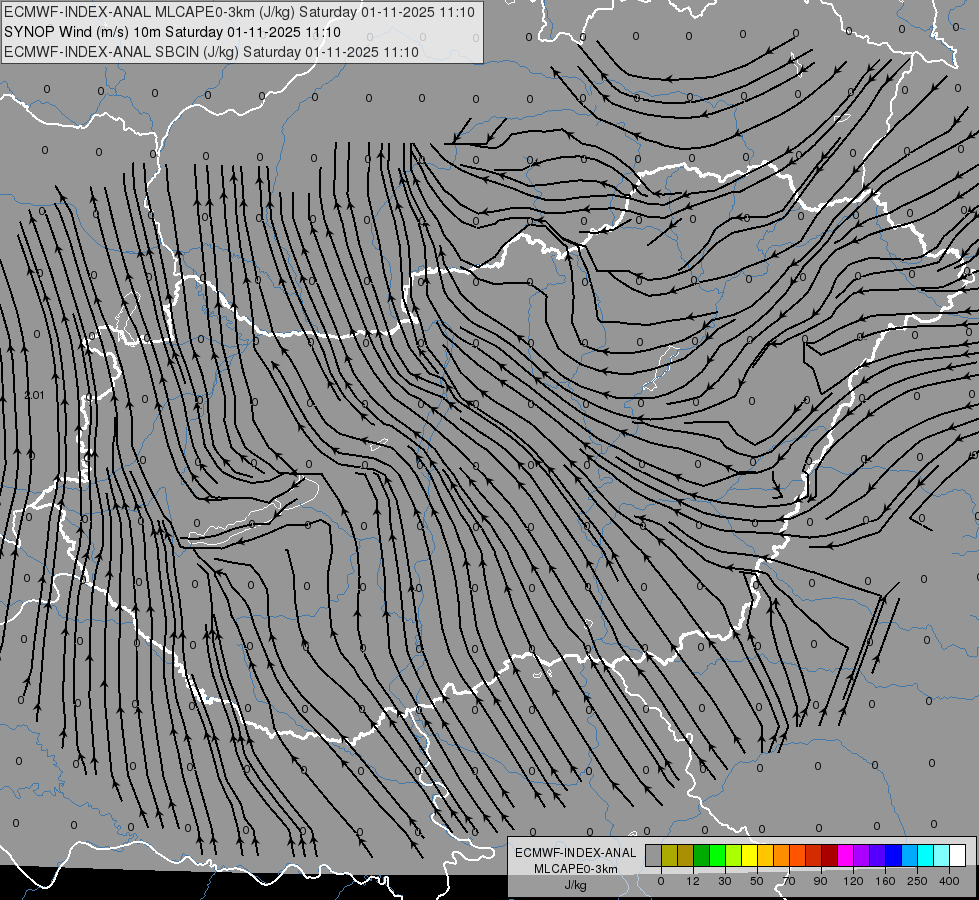
Task: Click the legend value 12
Action: (x=693, y=881)
